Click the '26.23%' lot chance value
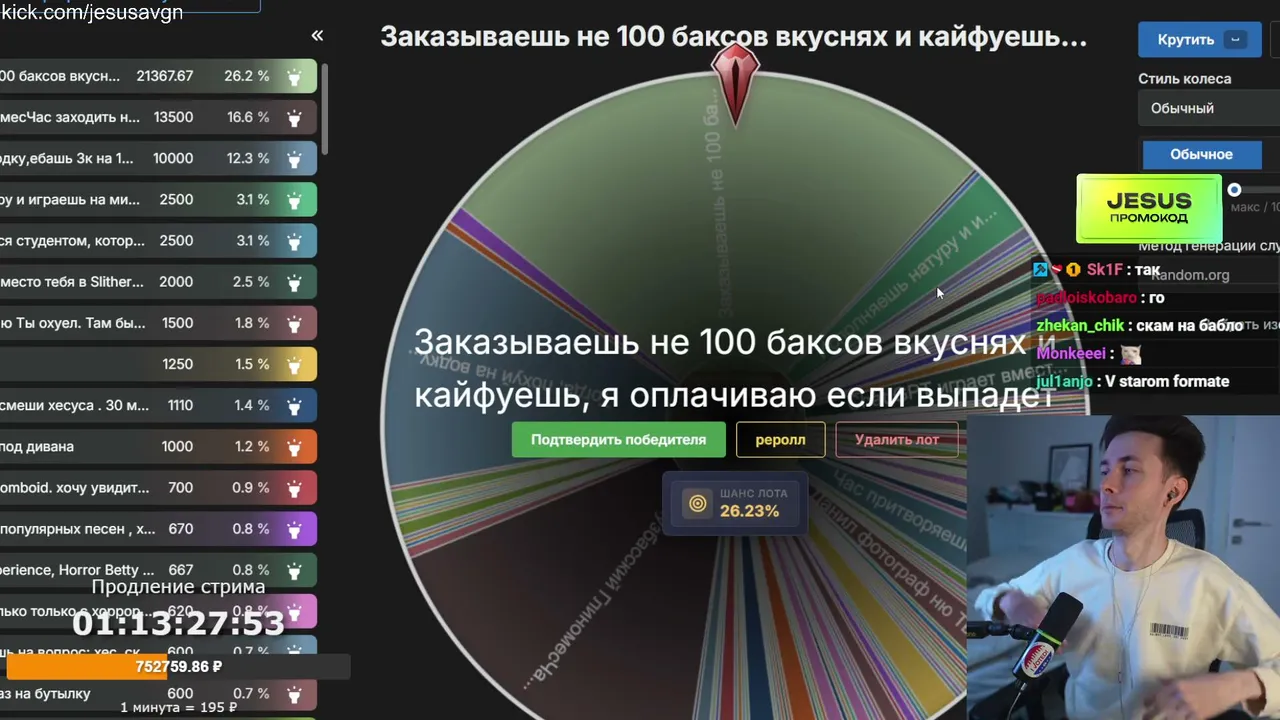Viewport: 1280px width, 720px height. 749,511
